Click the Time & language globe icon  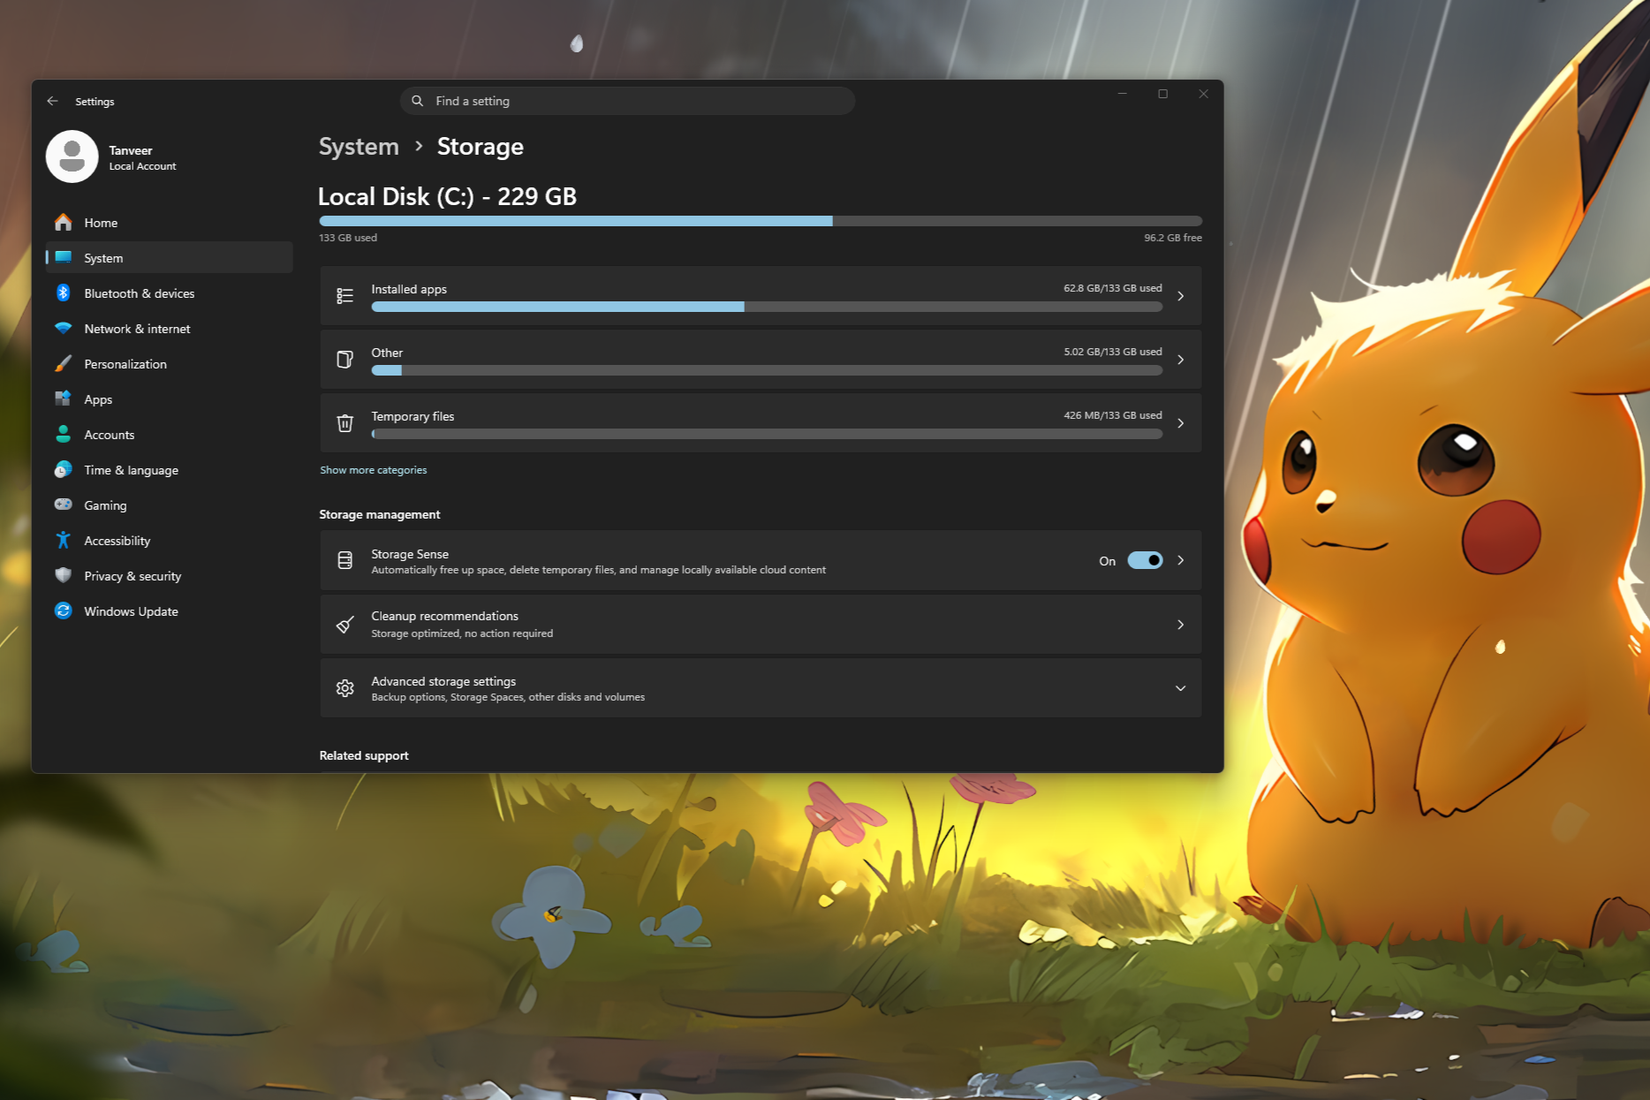(63, 470)
